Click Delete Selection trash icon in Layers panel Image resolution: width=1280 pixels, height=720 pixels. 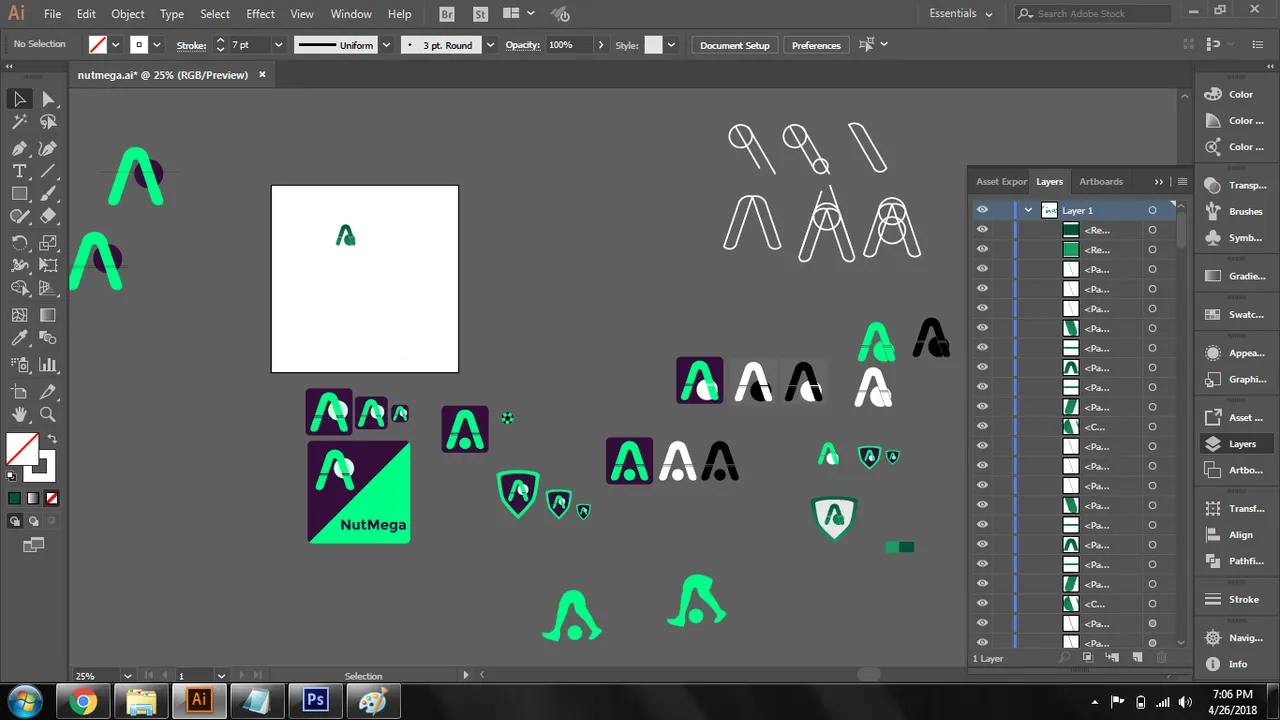coord(1161,658)
